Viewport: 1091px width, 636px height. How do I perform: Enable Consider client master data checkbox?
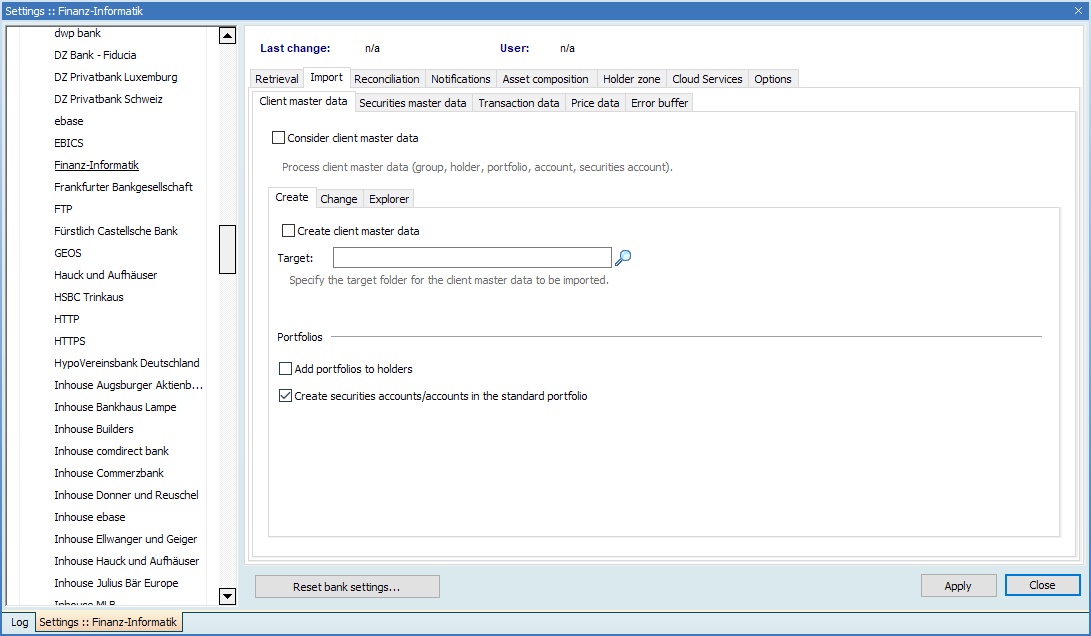coord(279,138)
